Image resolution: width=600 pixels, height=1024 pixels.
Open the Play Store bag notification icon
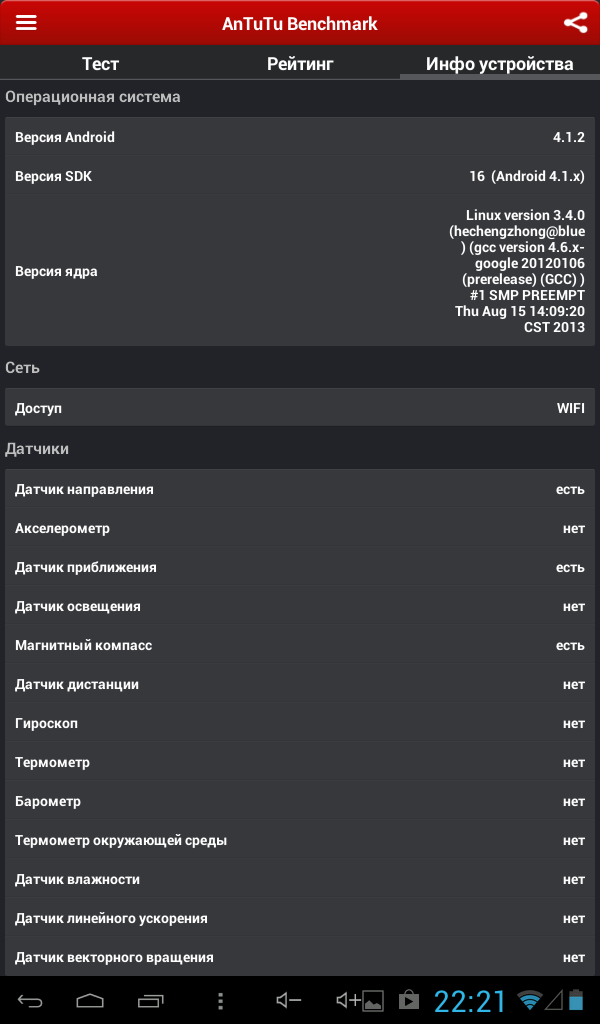coord(409,1000)
